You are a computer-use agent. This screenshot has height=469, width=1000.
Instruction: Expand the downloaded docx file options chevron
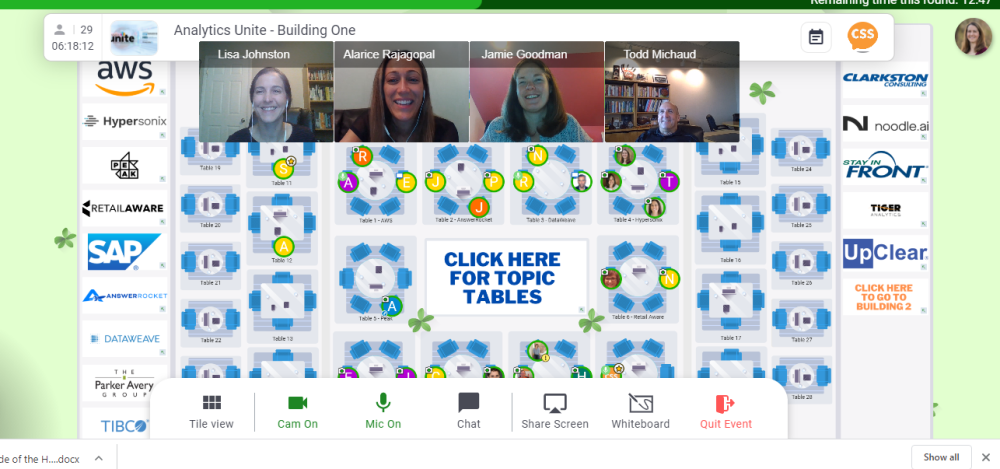tap(99, 458)
